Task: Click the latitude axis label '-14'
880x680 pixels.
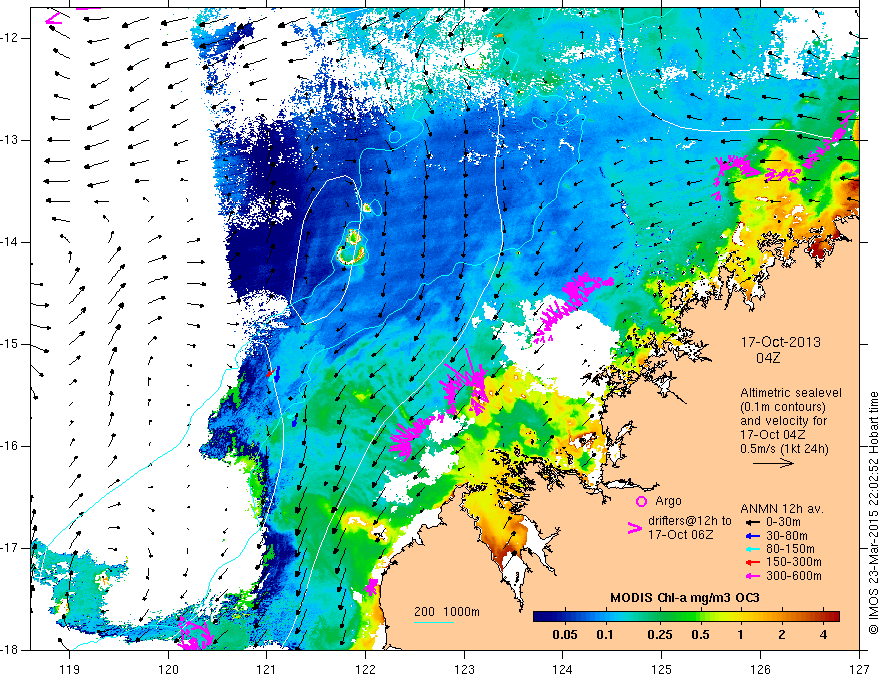Action: coord(10,242)
